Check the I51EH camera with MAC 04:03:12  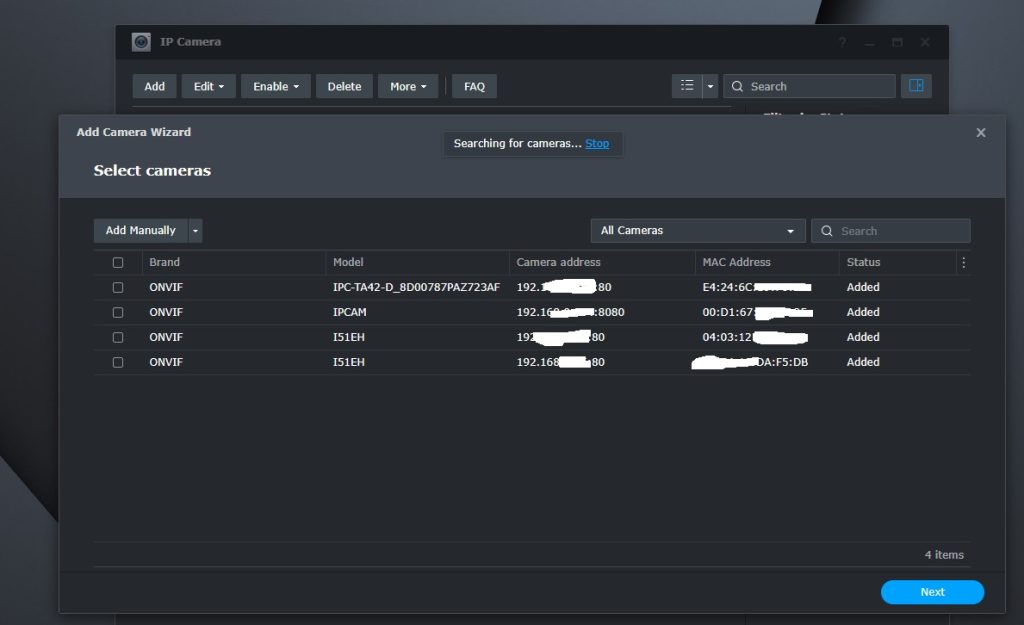coord(118,337)
